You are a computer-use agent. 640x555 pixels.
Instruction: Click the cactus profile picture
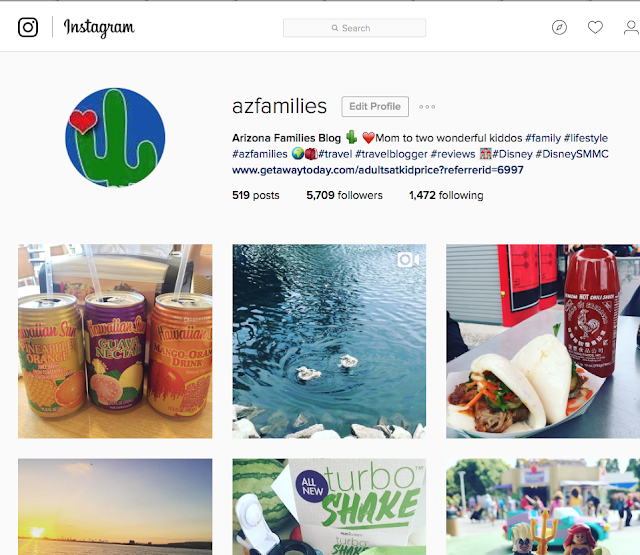click(x=115, y=138)
